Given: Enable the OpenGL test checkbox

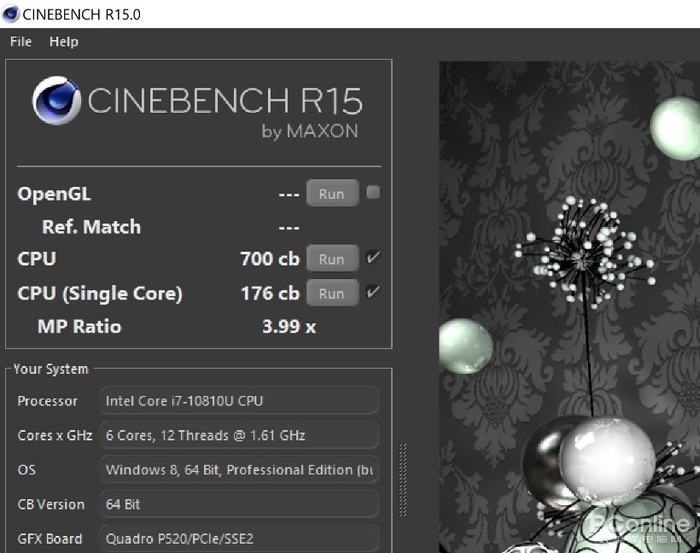Looking at the screenshot, I should [373, 192].
